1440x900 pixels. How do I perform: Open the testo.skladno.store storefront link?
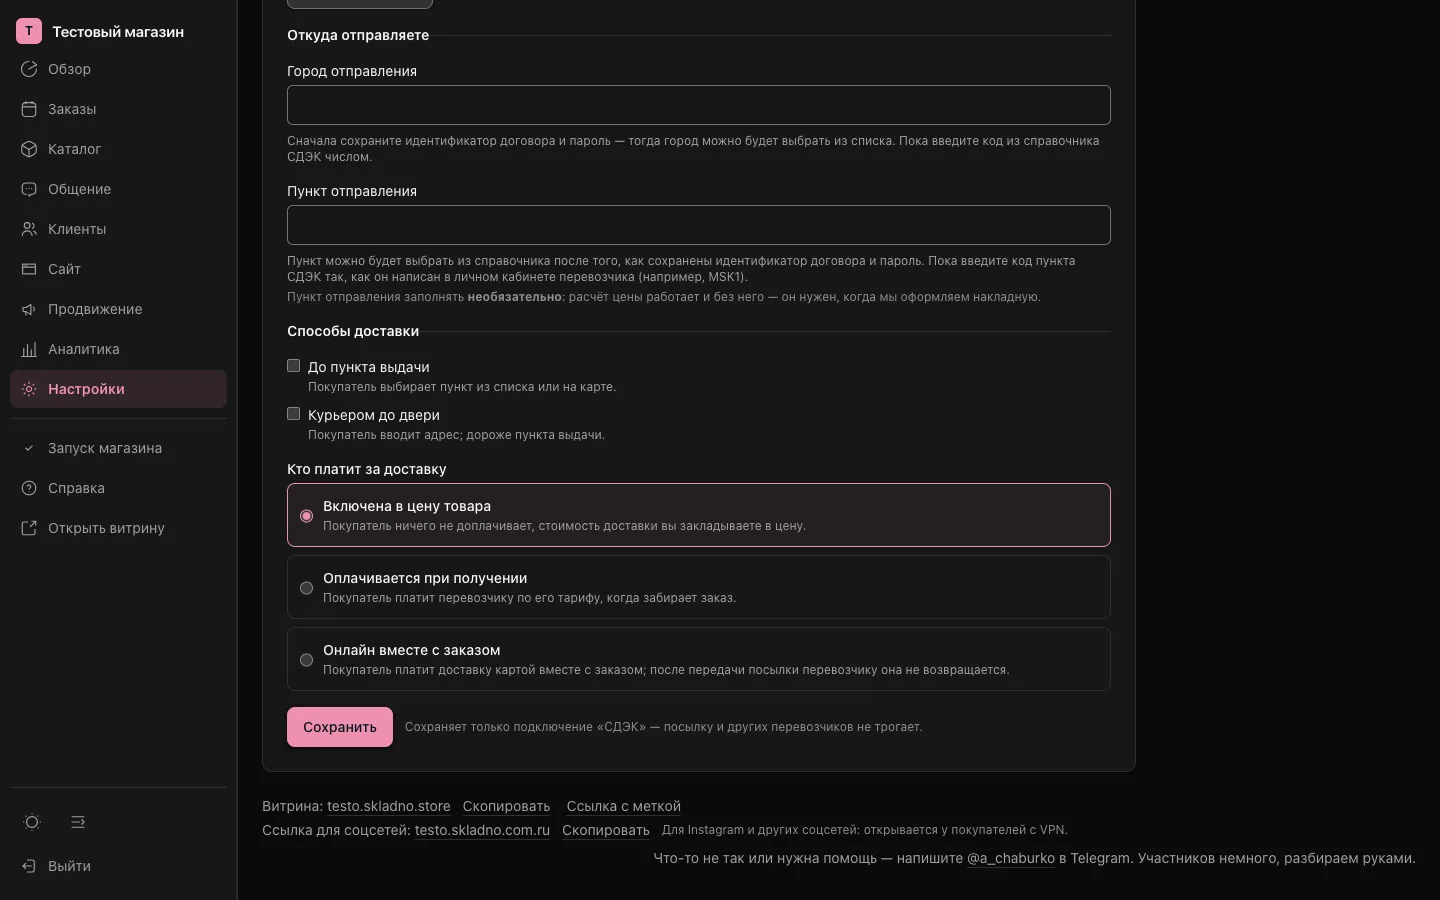click(388, 806)
